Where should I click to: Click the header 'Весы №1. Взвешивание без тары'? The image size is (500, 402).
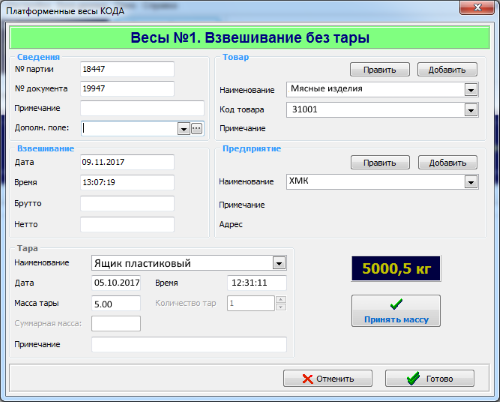(x=250, y=38)
